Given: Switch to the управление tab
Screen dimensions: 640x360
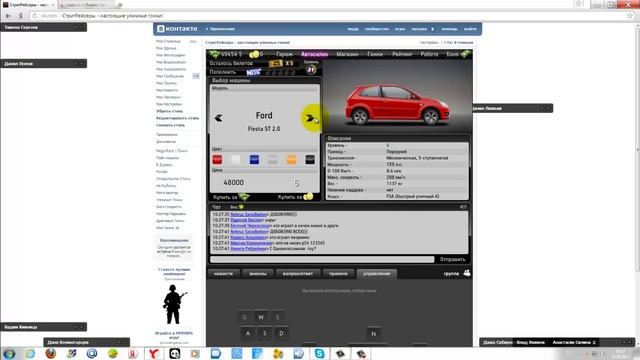Looking at the screenshot, I should pos(377,273).
